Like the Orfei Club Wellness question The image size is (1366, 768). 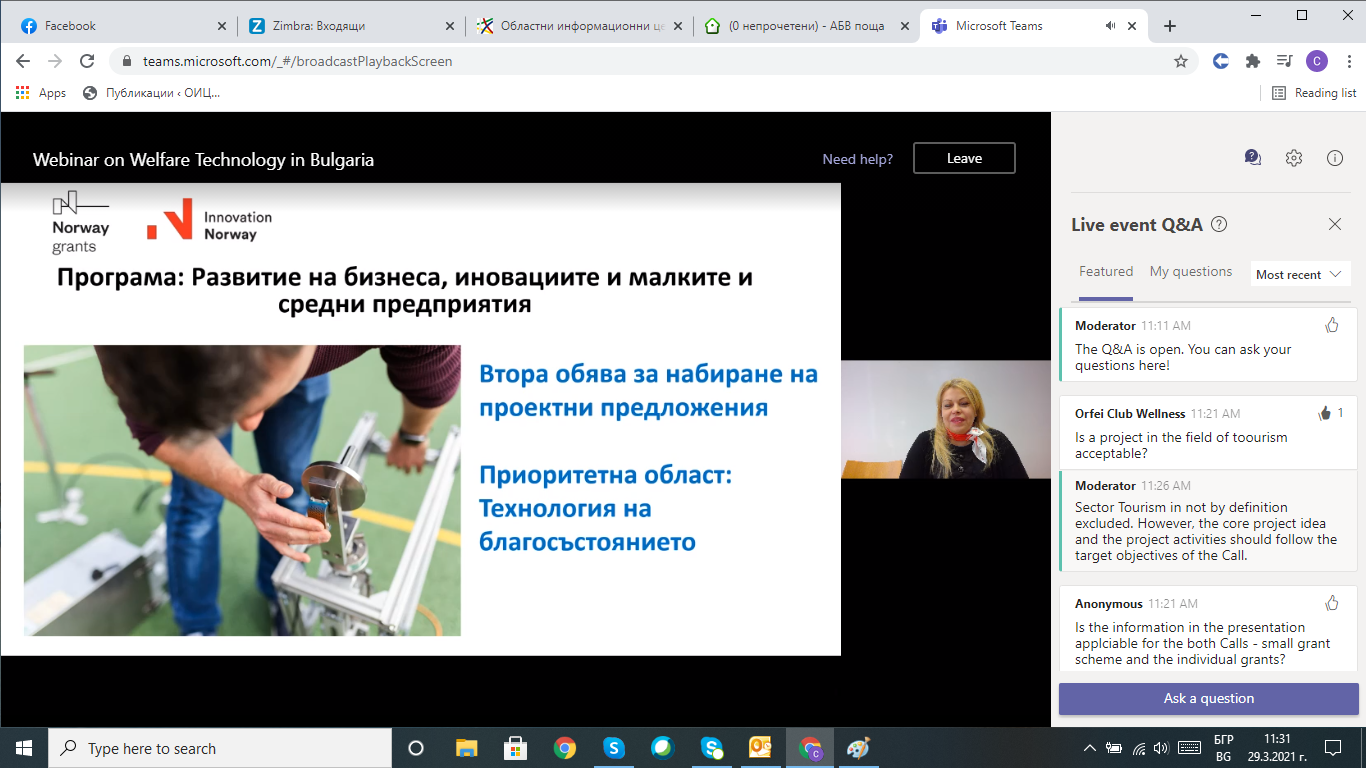(x=1326, y=412)
